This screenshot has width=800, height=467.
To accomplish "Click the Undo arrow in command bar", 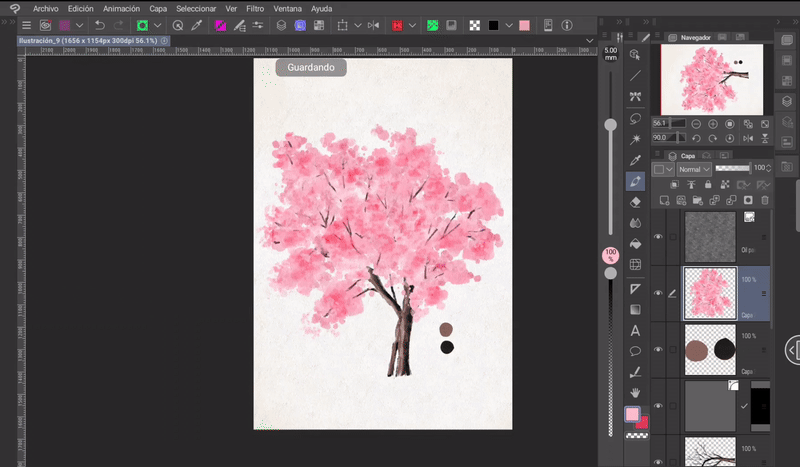I will click(x=100, y=25).
